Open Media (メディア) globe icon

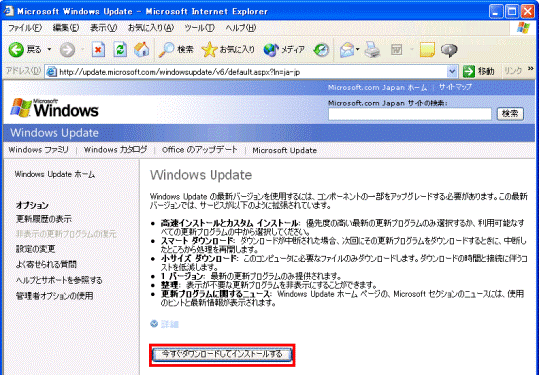pos(271,50)
